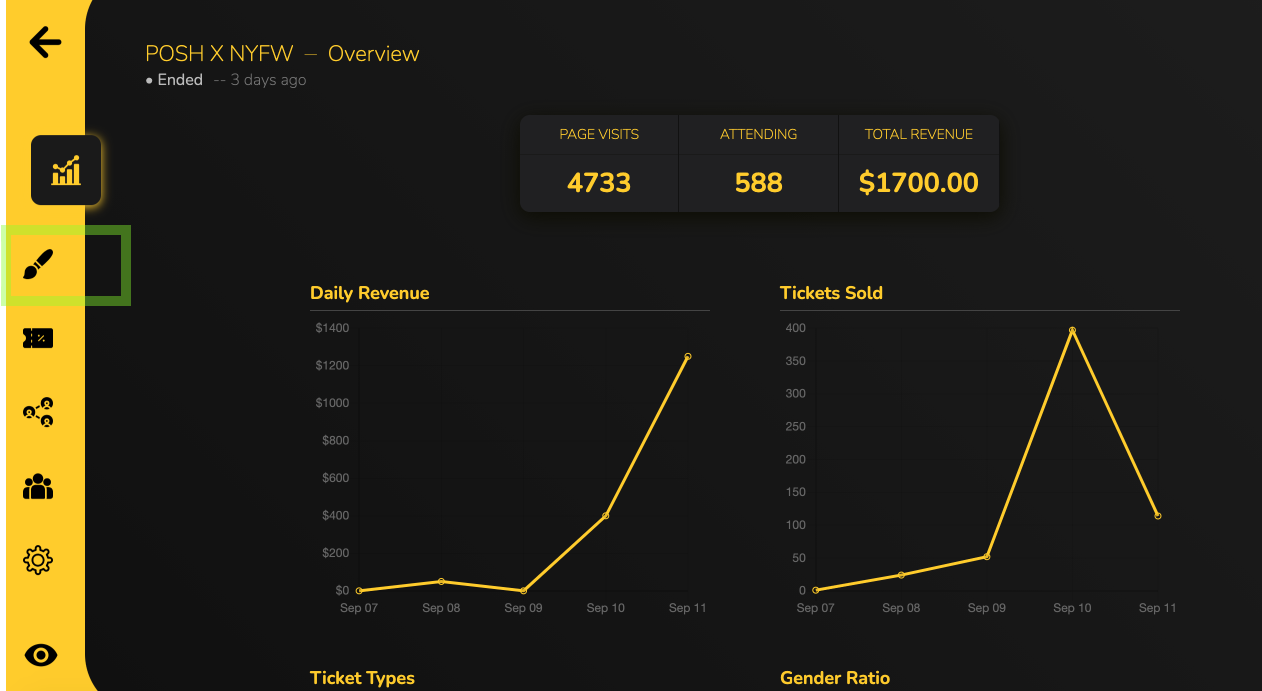Click the $1700.00 revenue value
Viewport: 1262px width, 691px height.
click(x=919, y=183)
